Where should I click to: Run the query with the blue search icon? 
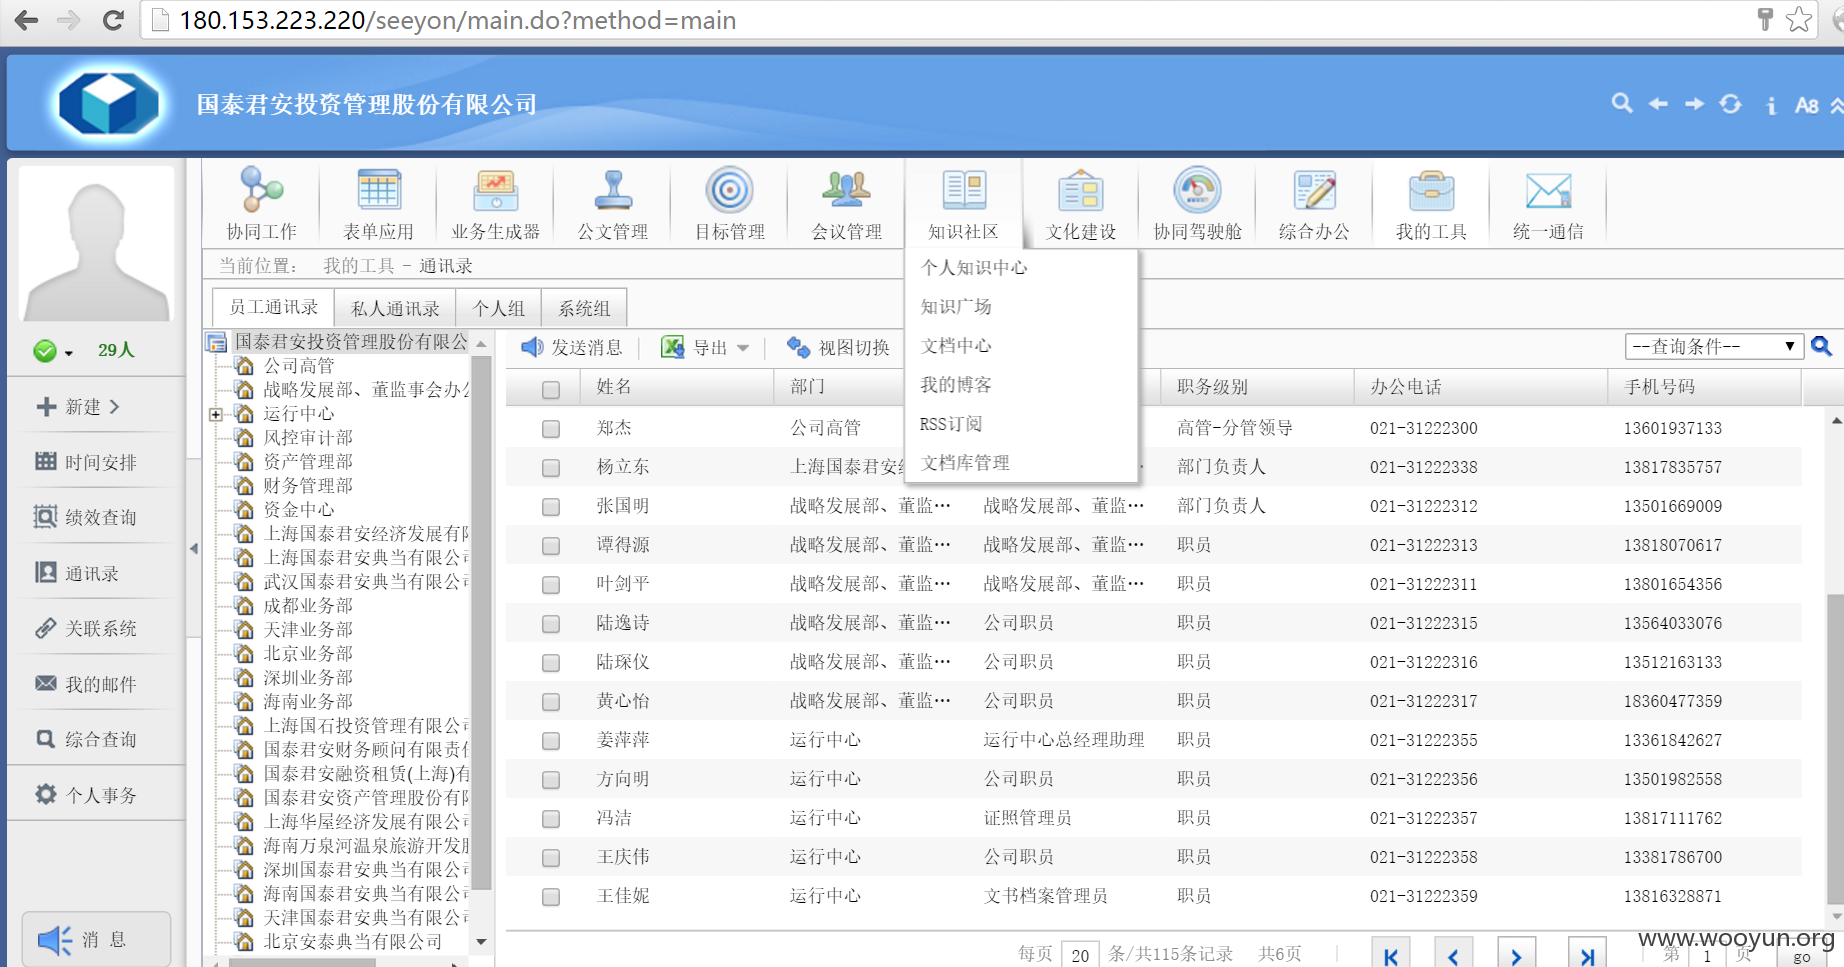(x=1822, y=346)
